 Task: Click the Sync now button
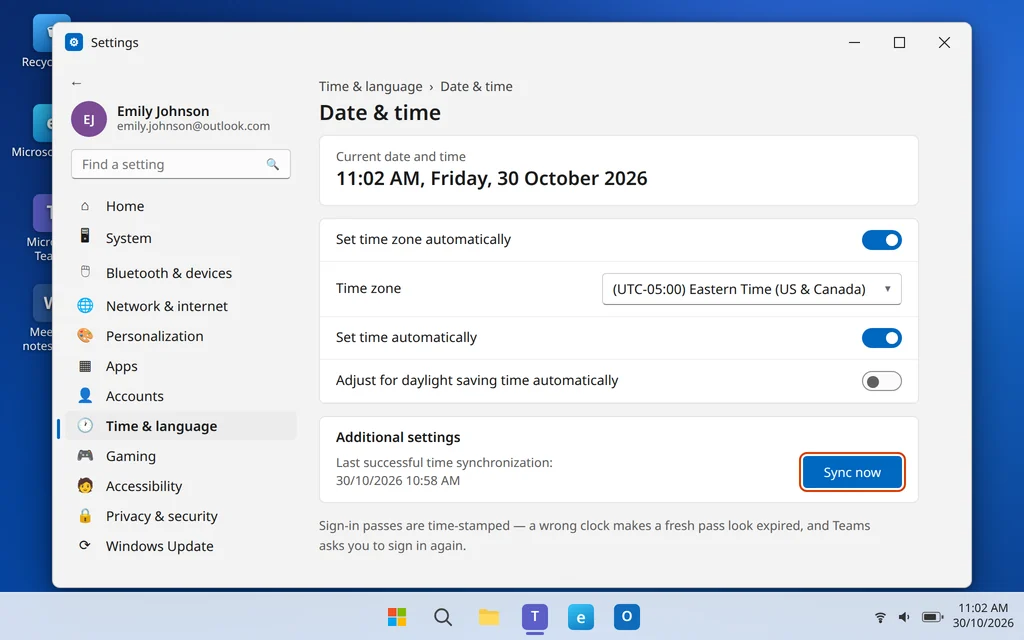pyautogui.click(x=852, y=472)
